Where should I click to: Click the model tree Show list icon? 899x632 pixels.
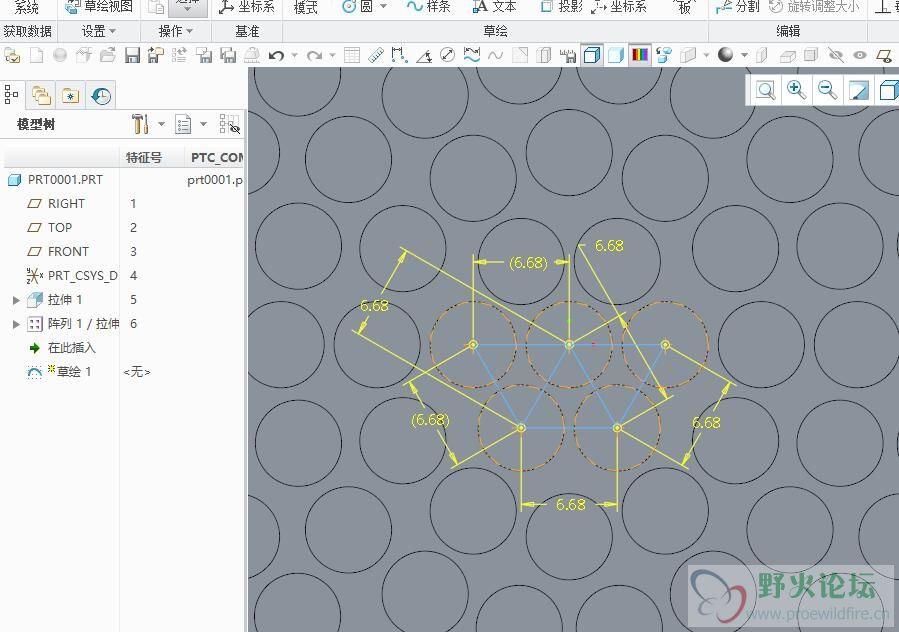pyautogui.click(x=183, y=124)
